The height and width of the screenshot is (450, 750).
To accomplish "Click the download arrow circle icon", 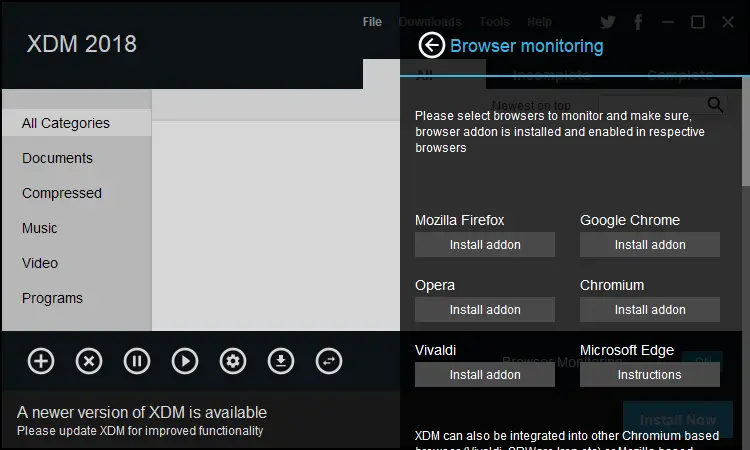I will tap(281, 361).
